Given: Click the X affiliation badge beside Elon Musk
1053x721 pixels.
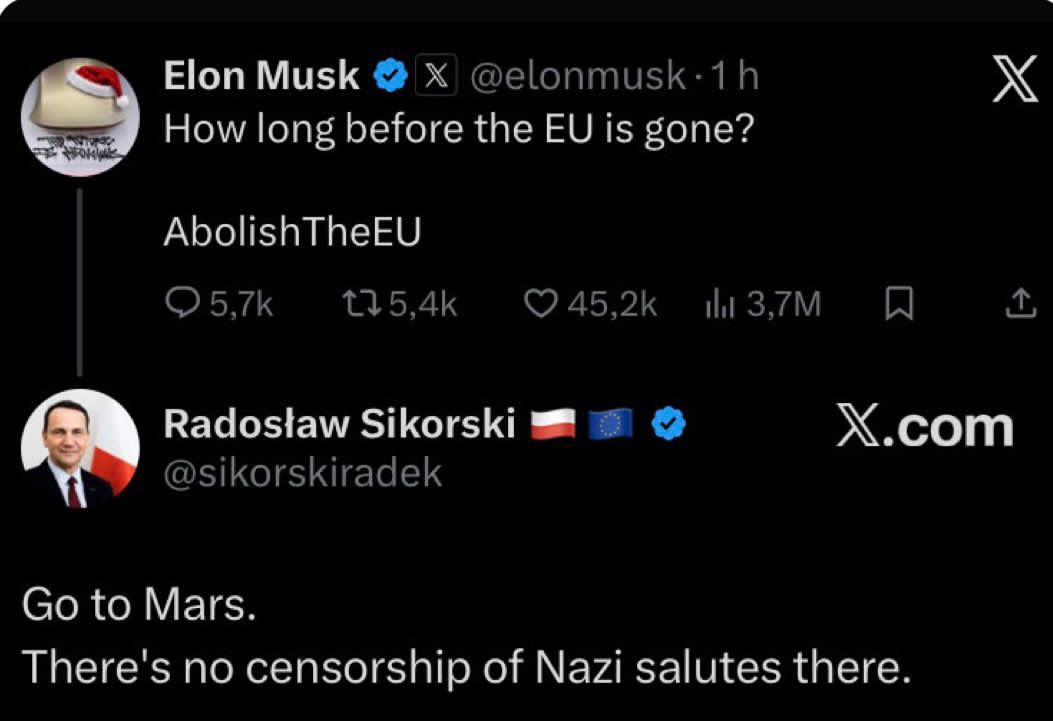Looking at the screenshot, I should click(434, 76).
